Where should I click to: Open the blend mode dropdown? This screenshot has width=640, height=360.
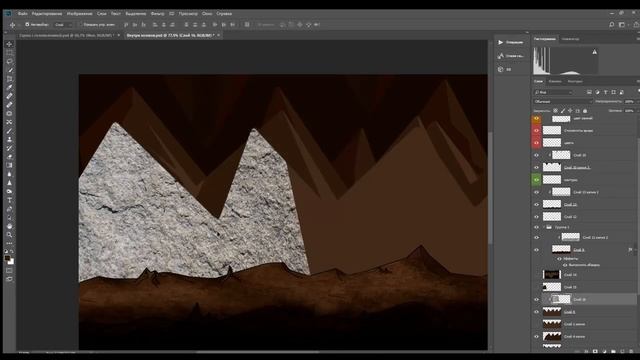click(x=562, y=102)
